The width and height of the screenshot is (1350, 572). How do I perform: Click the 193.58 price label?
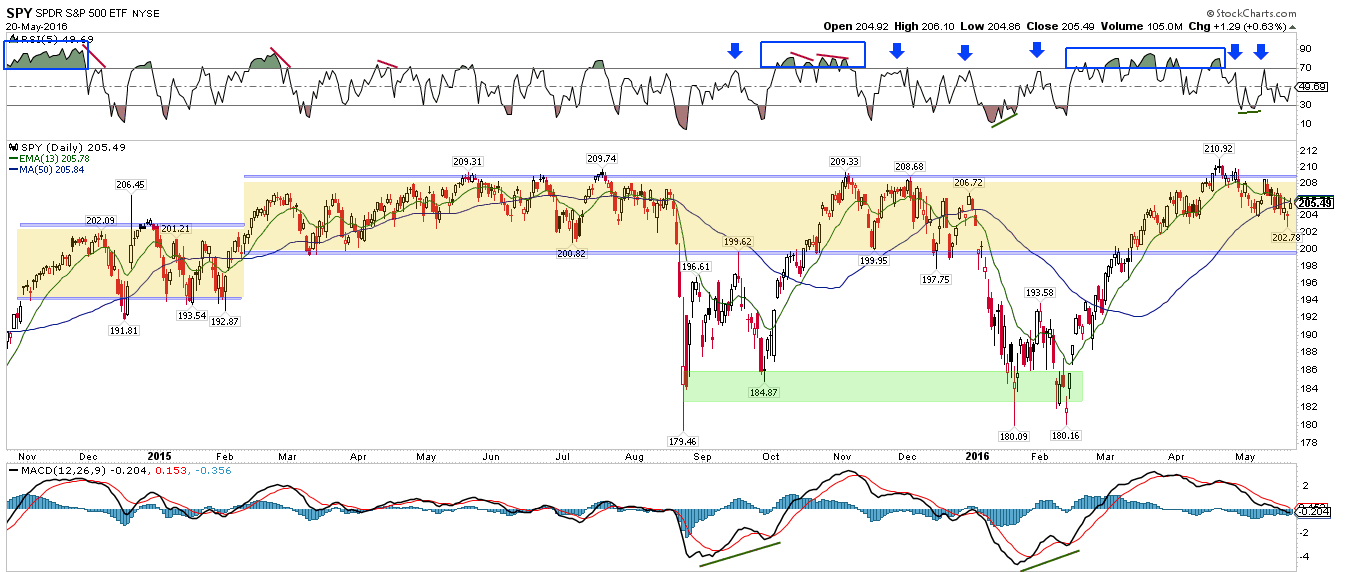(x=1041, y=292)
